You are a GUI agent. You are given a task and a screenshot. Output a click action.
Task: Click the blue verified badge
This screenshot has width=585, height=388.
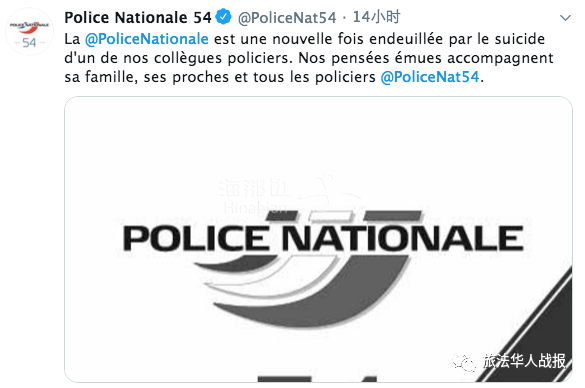pyautogui.click(x=223, y=17)
